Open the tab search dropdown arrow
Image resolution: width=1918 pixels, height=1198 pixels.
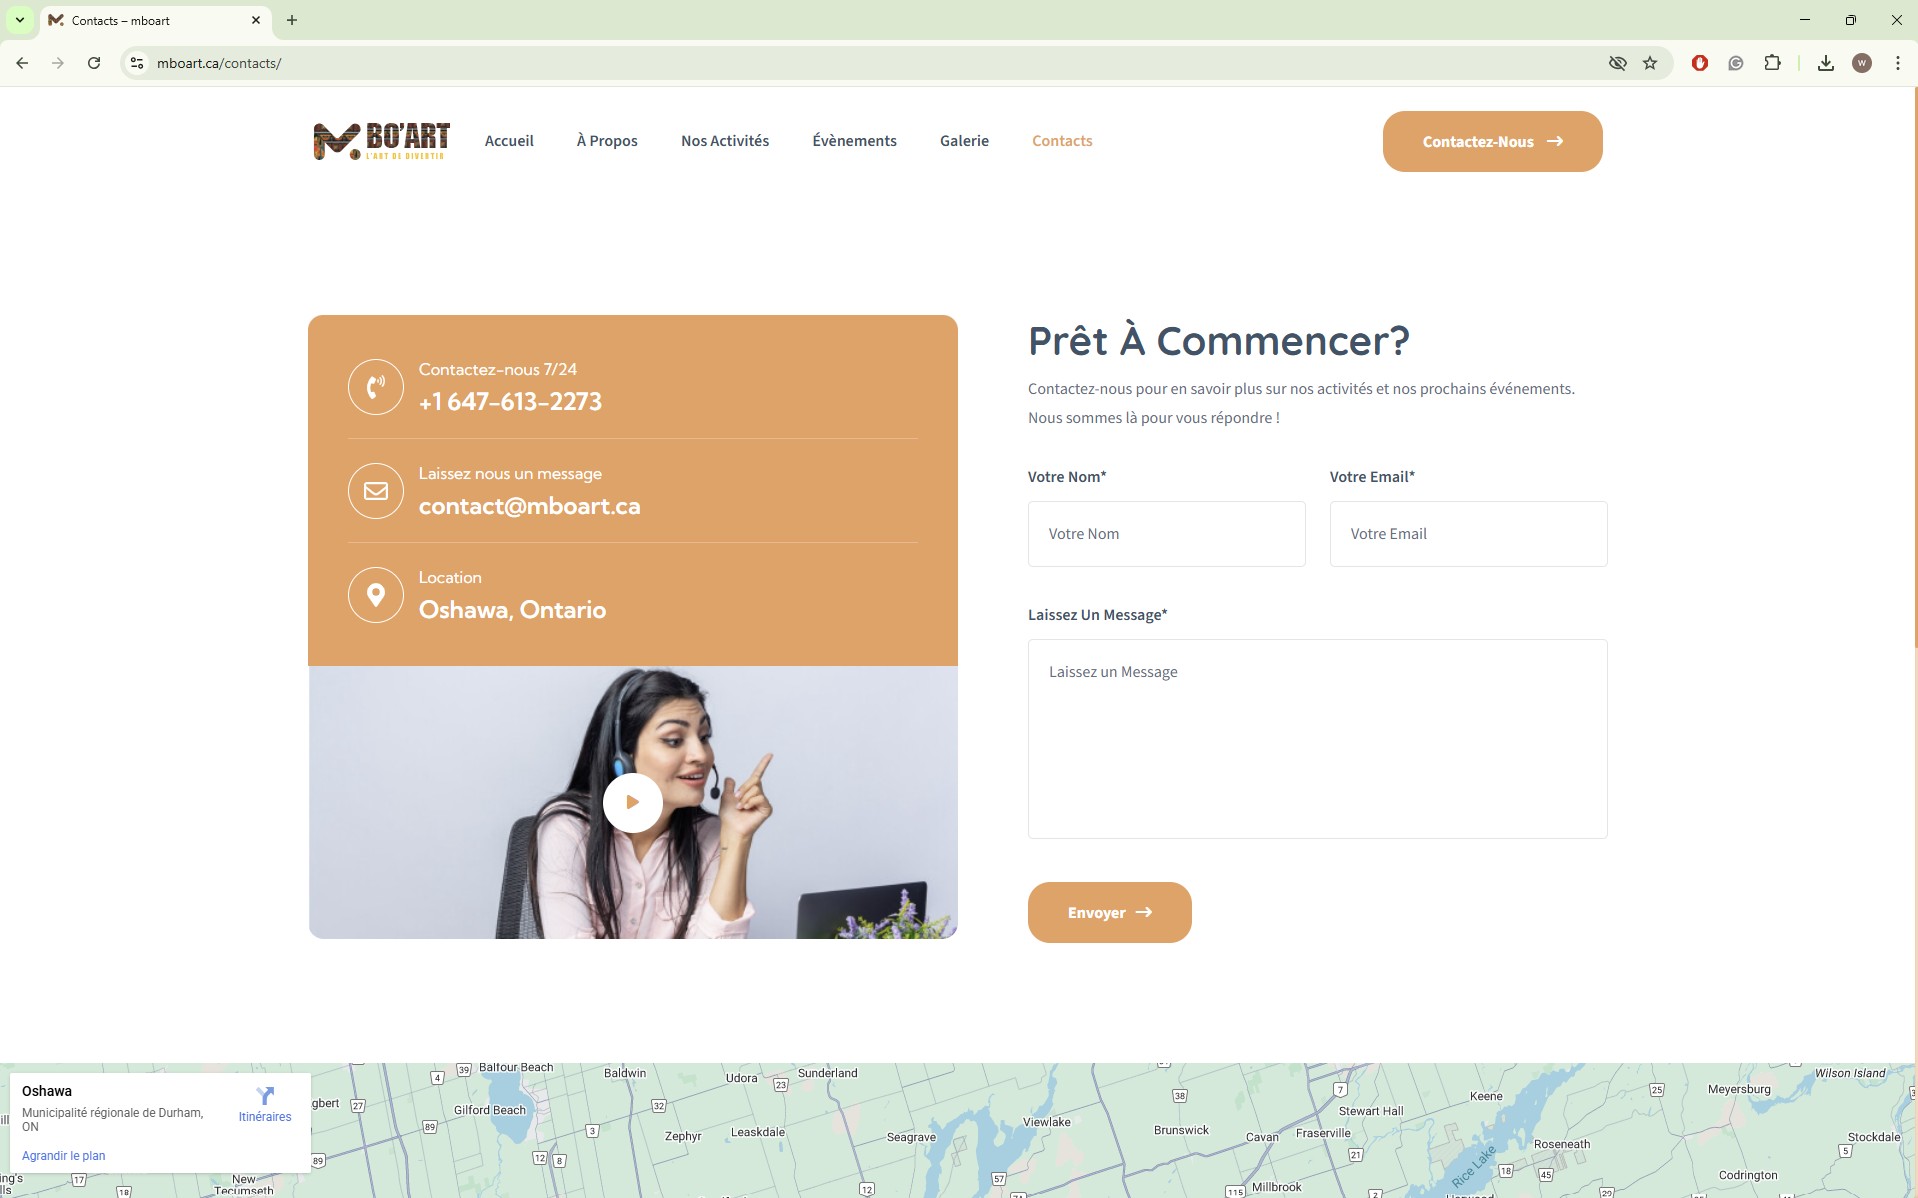[20, 20]
